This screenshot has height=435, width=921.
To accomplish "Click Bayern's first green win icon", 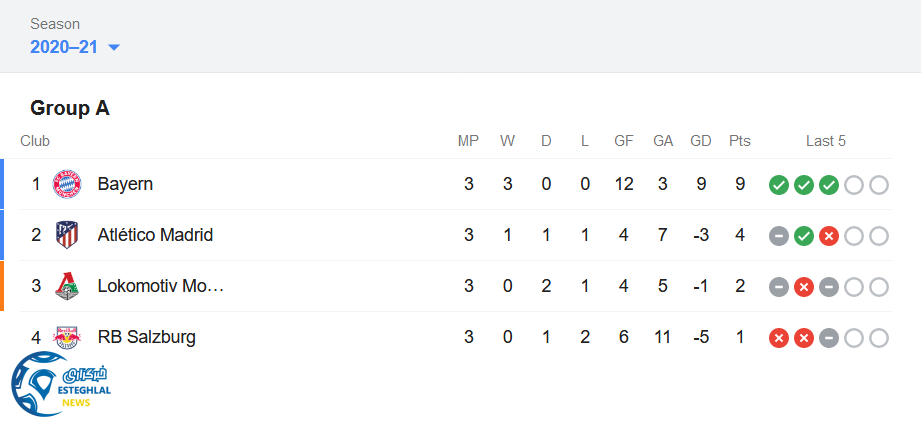I will tap(779, 185).
